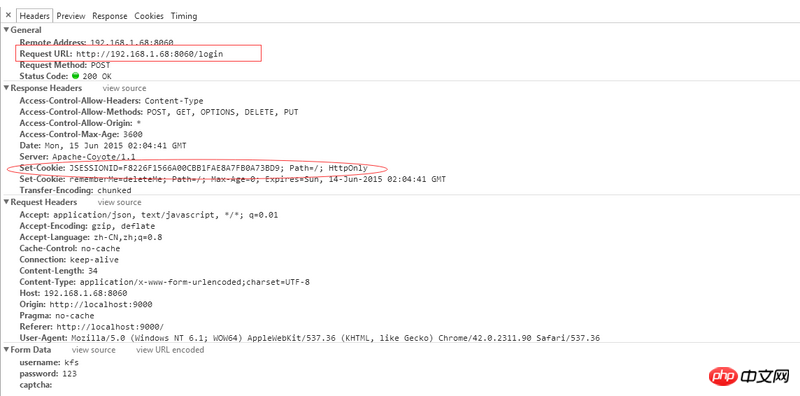This screenshot has height=396, width=800.
Task: Close the request details panel
Action: tap(8, 15)
